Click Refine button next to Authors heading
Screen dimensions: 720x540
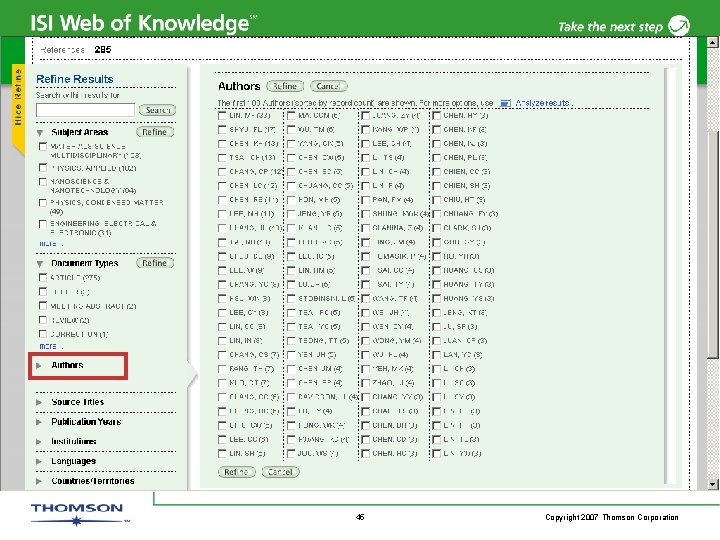[x=285, y=86]
